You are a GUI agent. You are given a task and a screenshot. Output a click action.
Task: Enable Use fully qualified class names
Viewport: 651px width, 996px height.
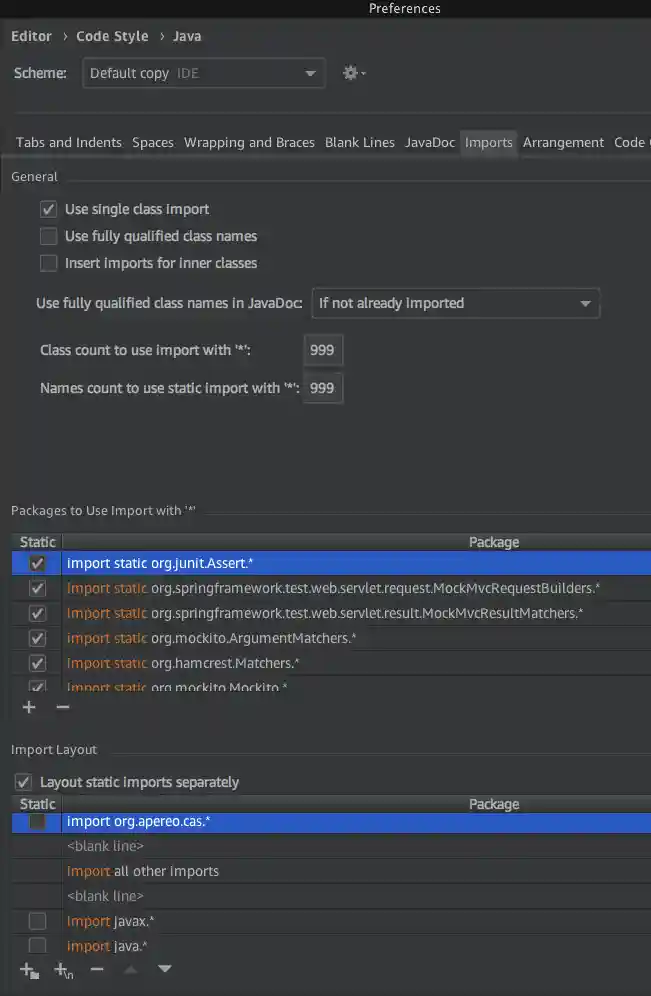48,237
